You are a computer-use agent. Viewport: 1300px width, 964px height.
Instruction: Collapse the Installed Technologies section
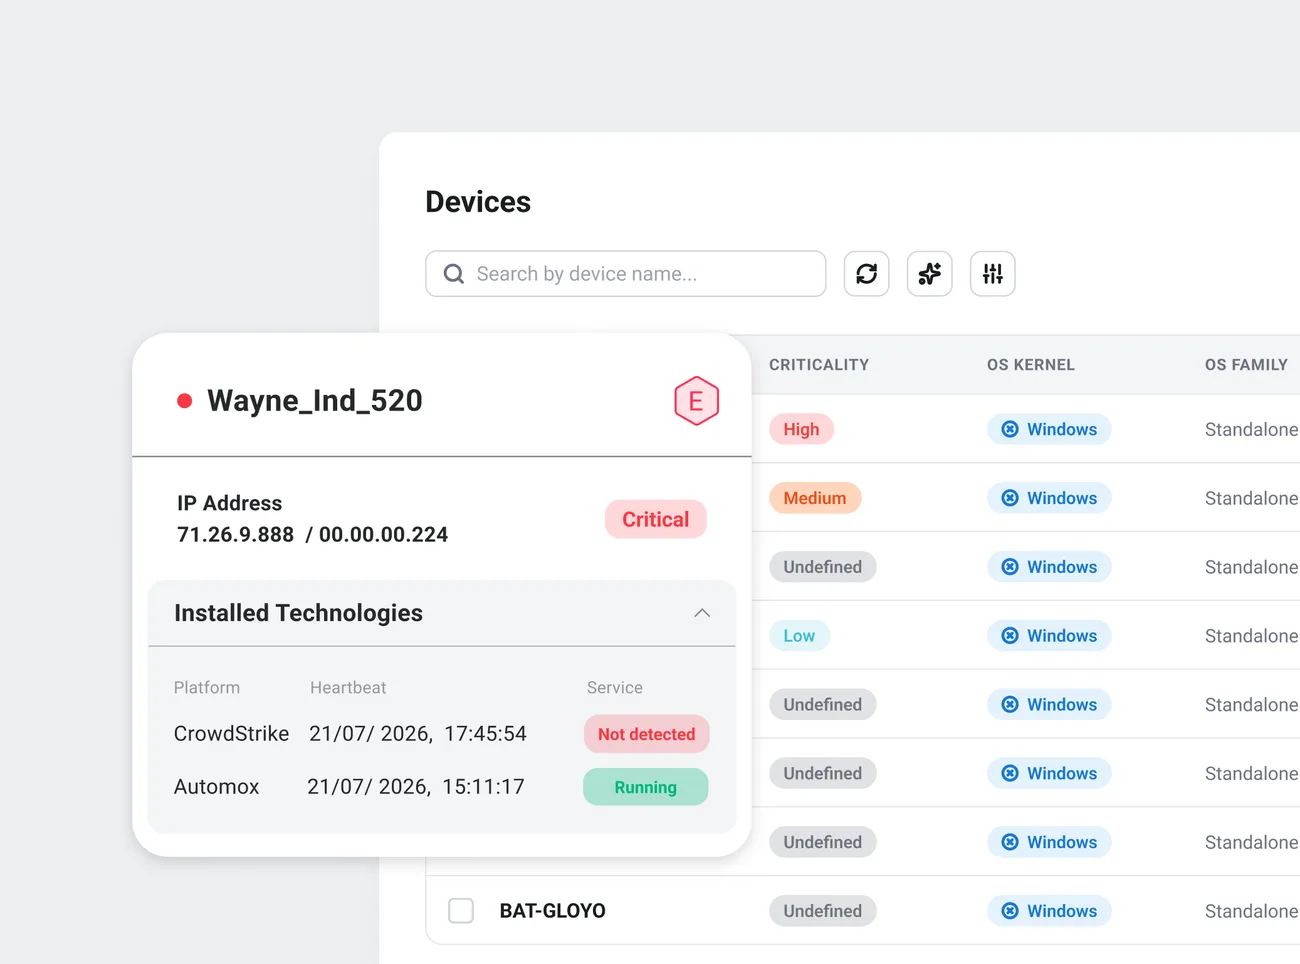point(702,613)
